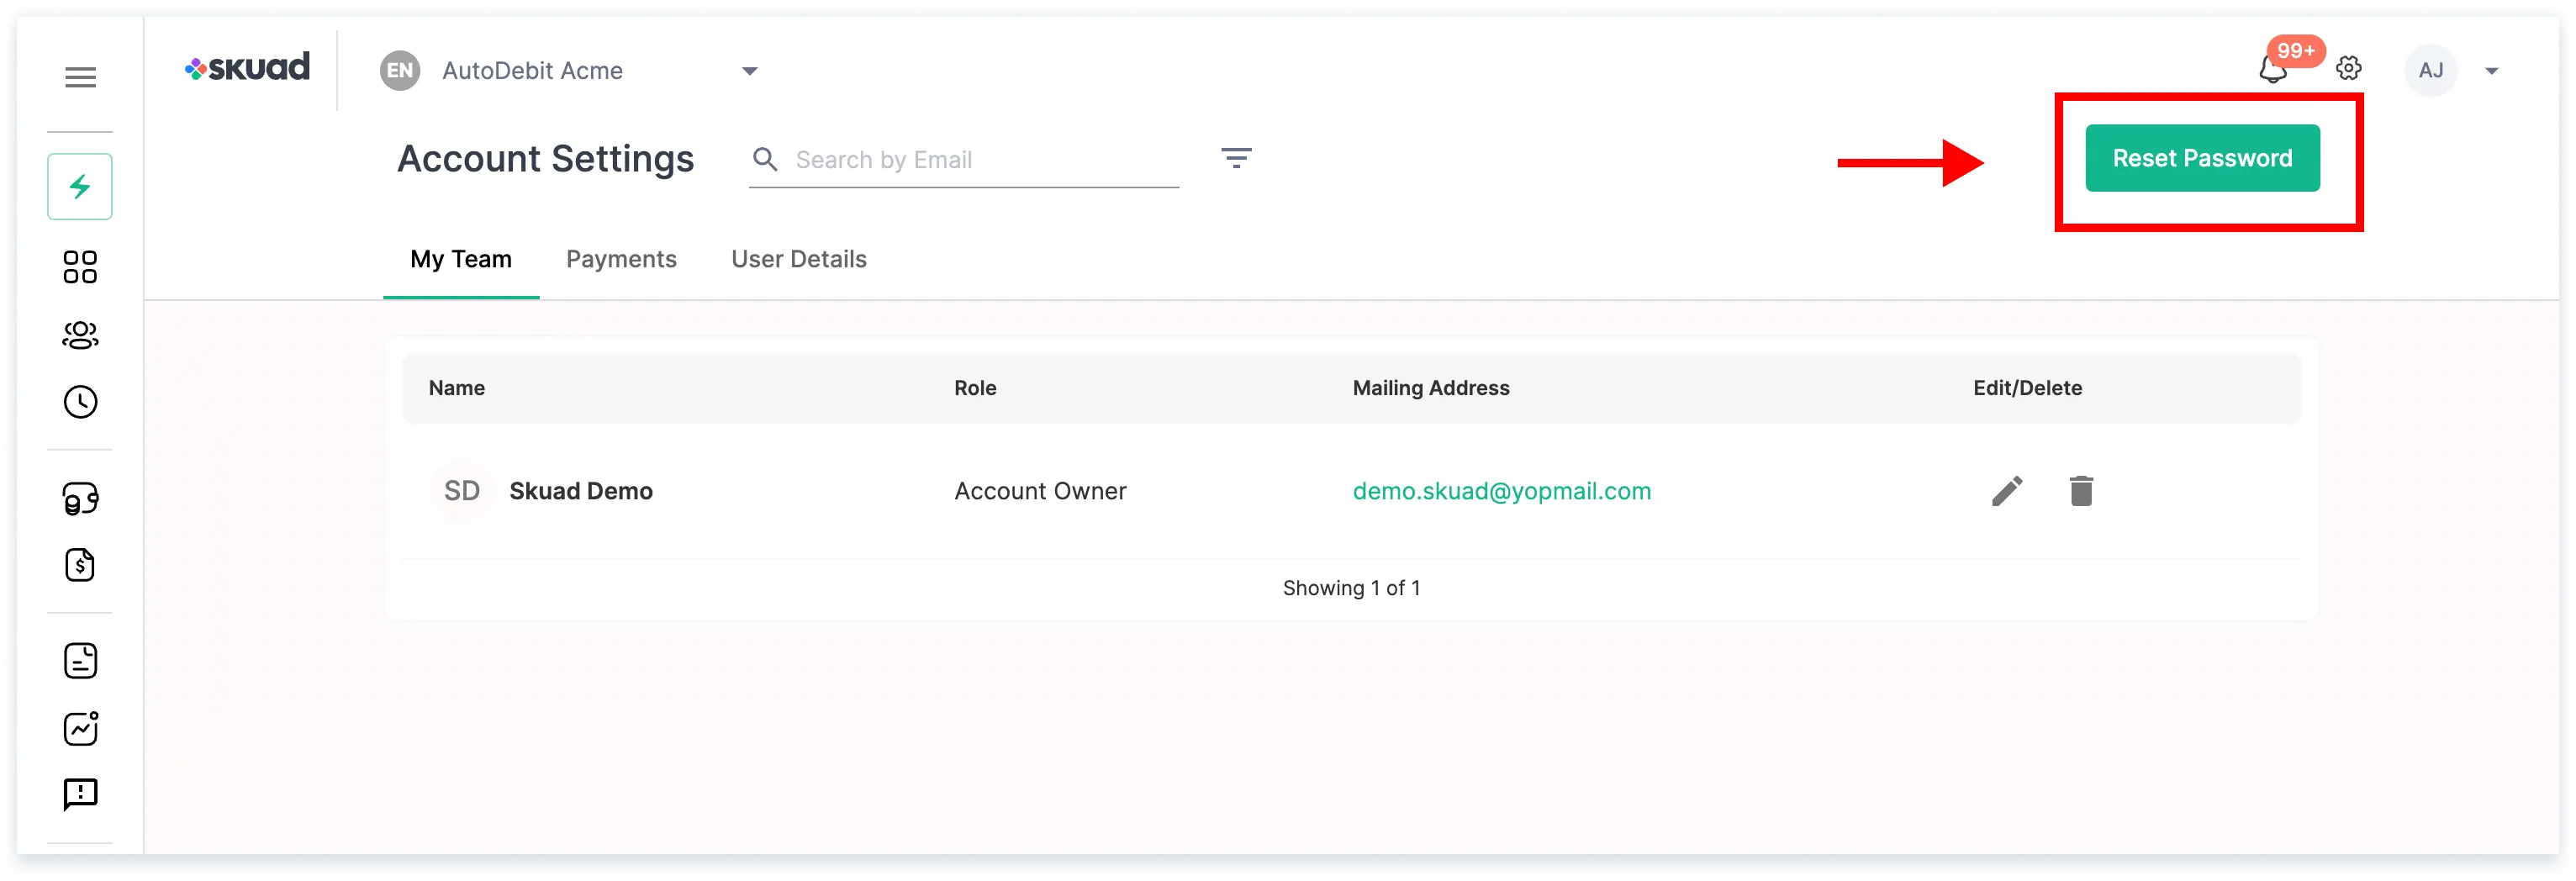Click the Reset Password button
2576x881 pixels.
(2202, 158)
